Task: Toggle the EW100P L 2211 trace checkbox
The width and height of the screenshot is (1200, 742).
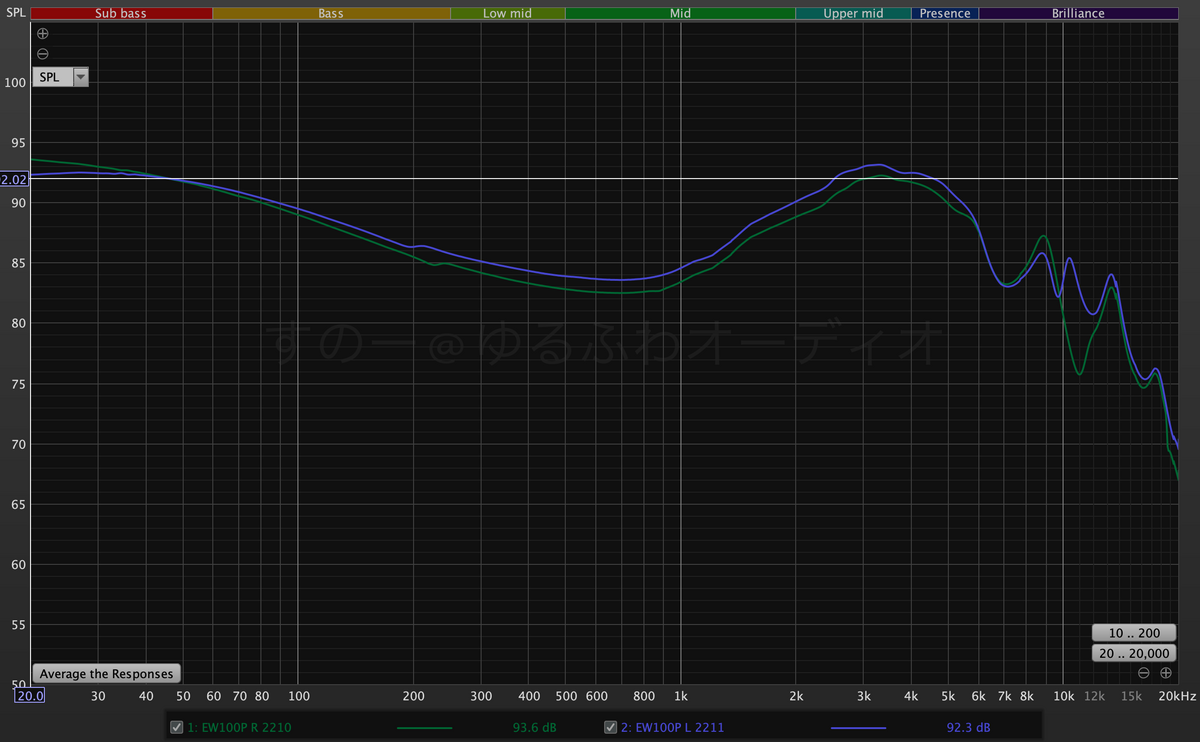Action: coord(610,727)
